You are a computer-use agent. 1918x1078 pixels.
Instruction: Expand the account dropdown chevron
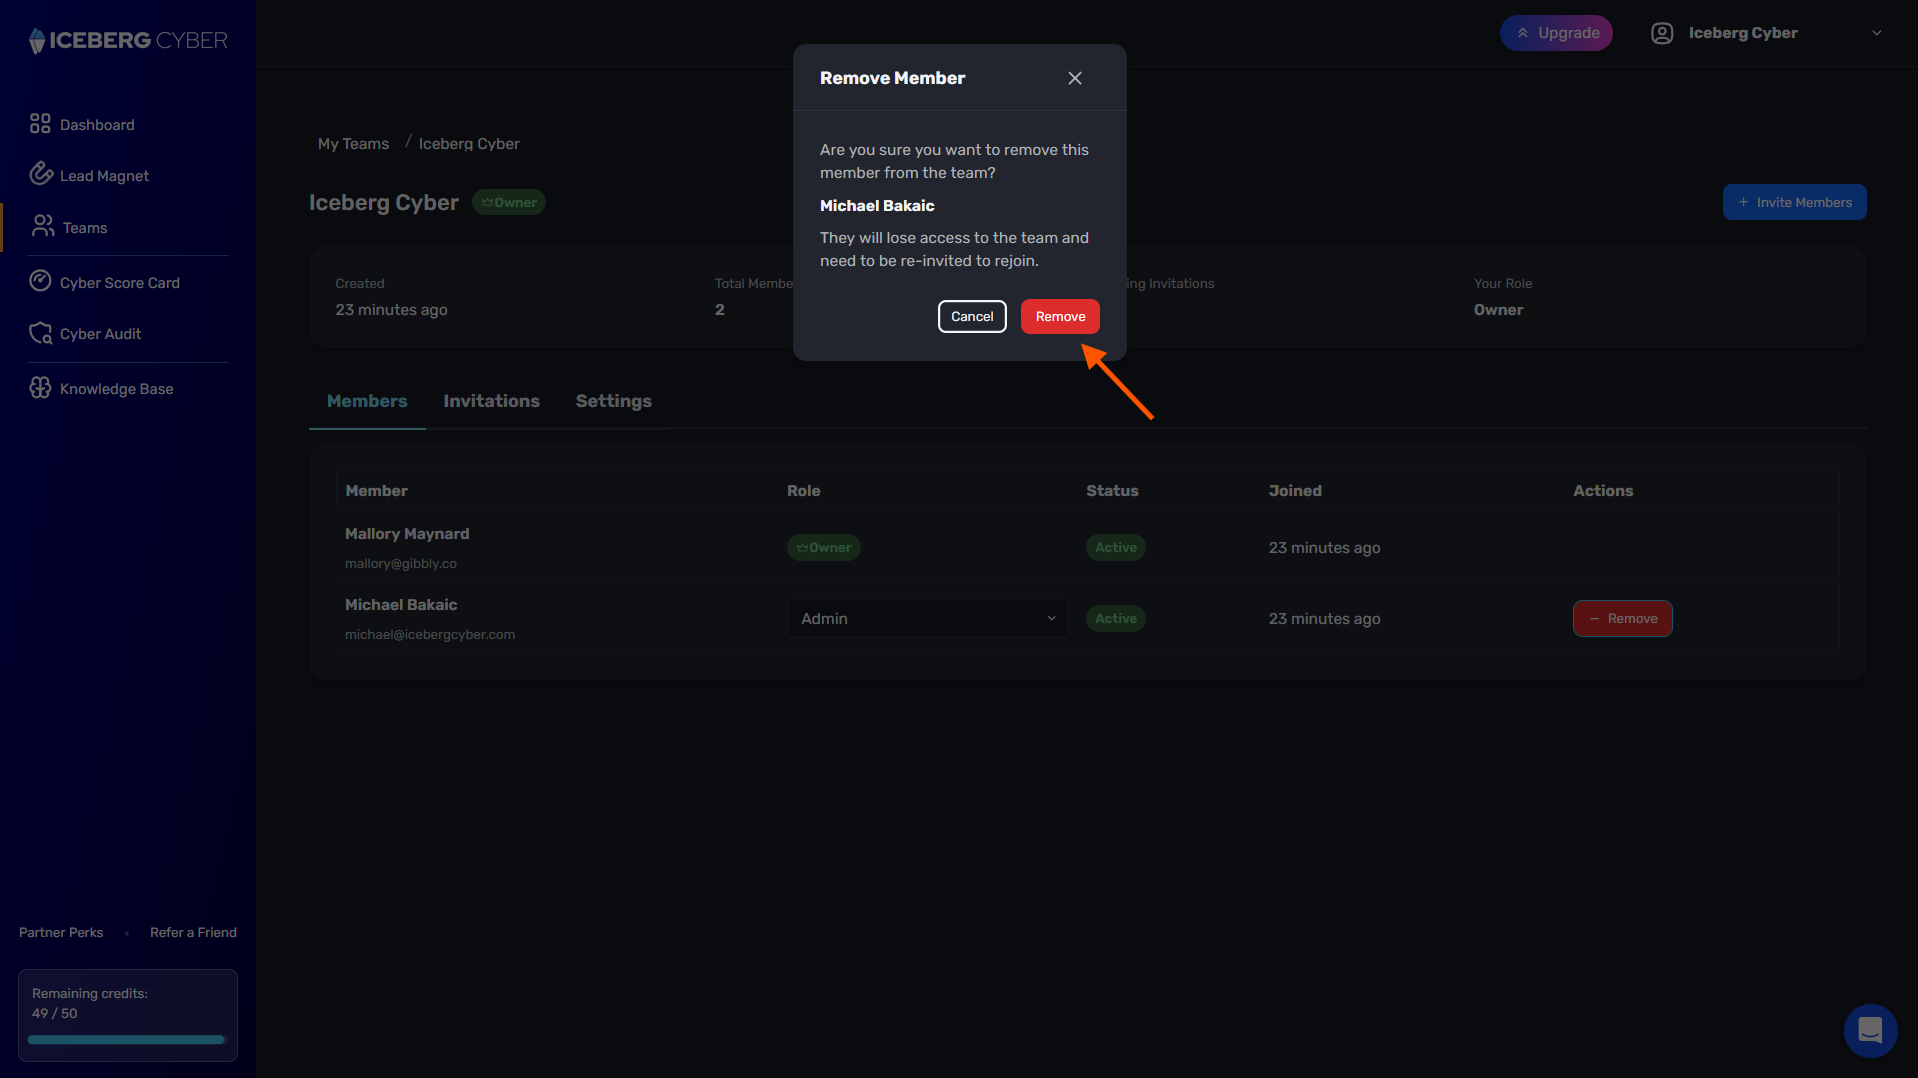pyautogui.click(x=1877, y=33)
